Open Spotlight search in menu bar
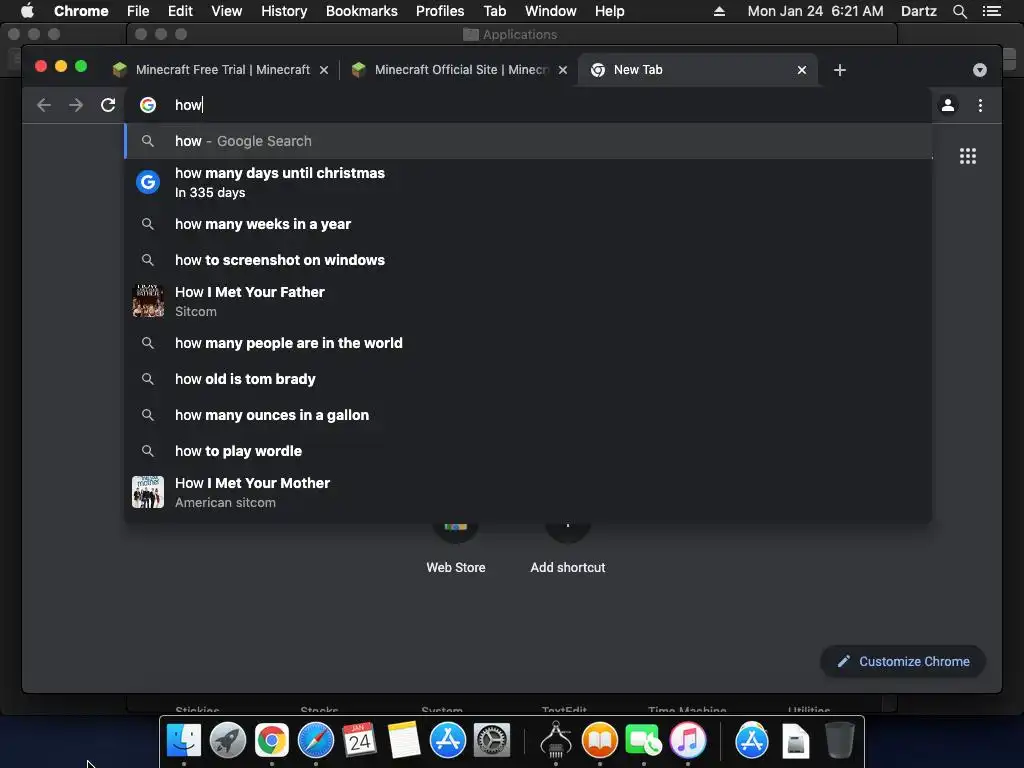Image resolution: width=1024 pixels, height=768 pixels. tap(959, 11)
